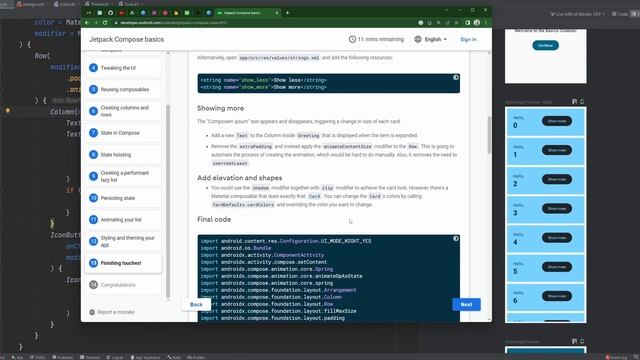Close the Jetpack Compose basics tab

click(277, 13)
